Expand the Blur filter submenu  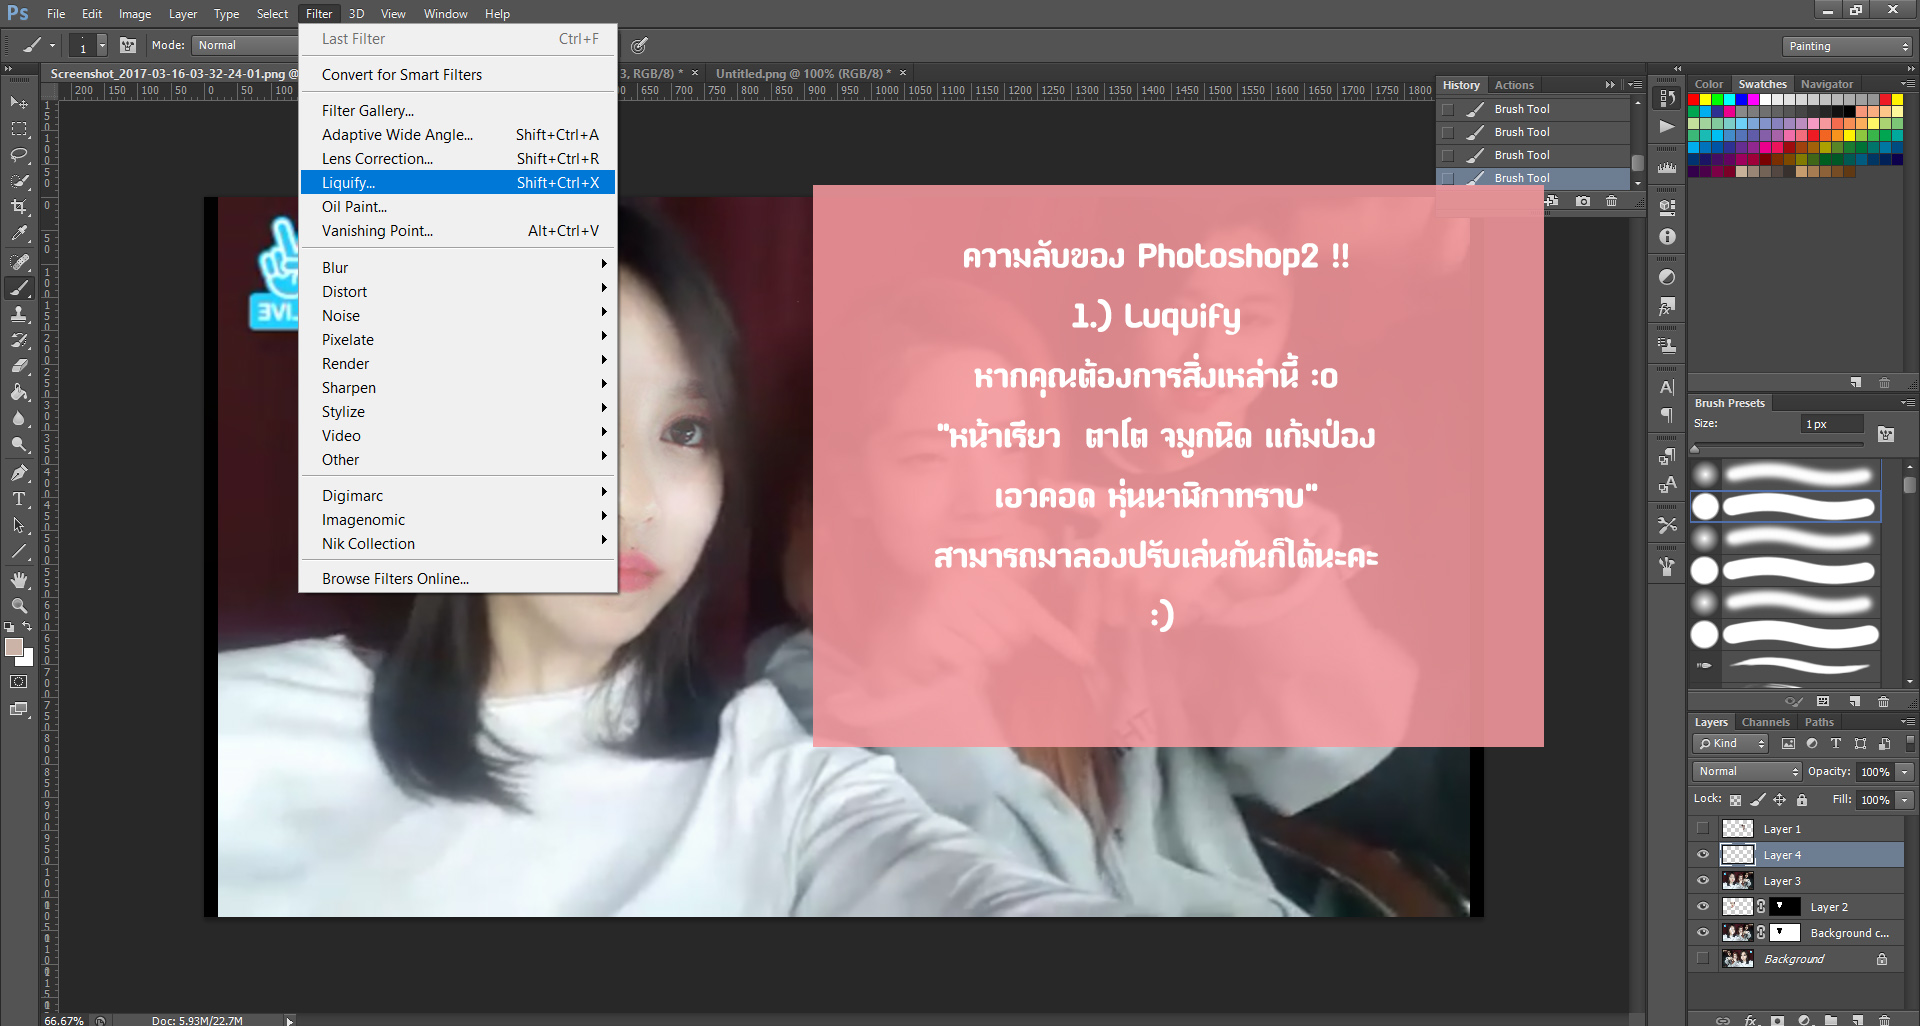(458, 268)
